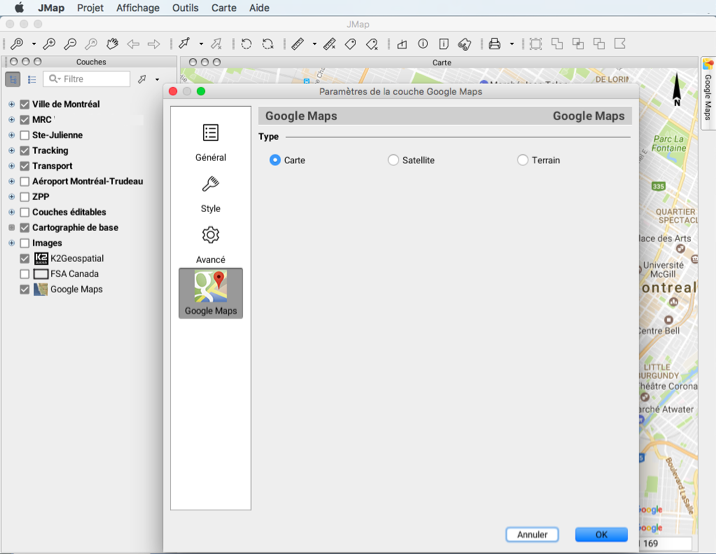Screen dimensions: 716x554
Task: Click the selection arrow icon in Couches panel
Action: tap(142, 79)
